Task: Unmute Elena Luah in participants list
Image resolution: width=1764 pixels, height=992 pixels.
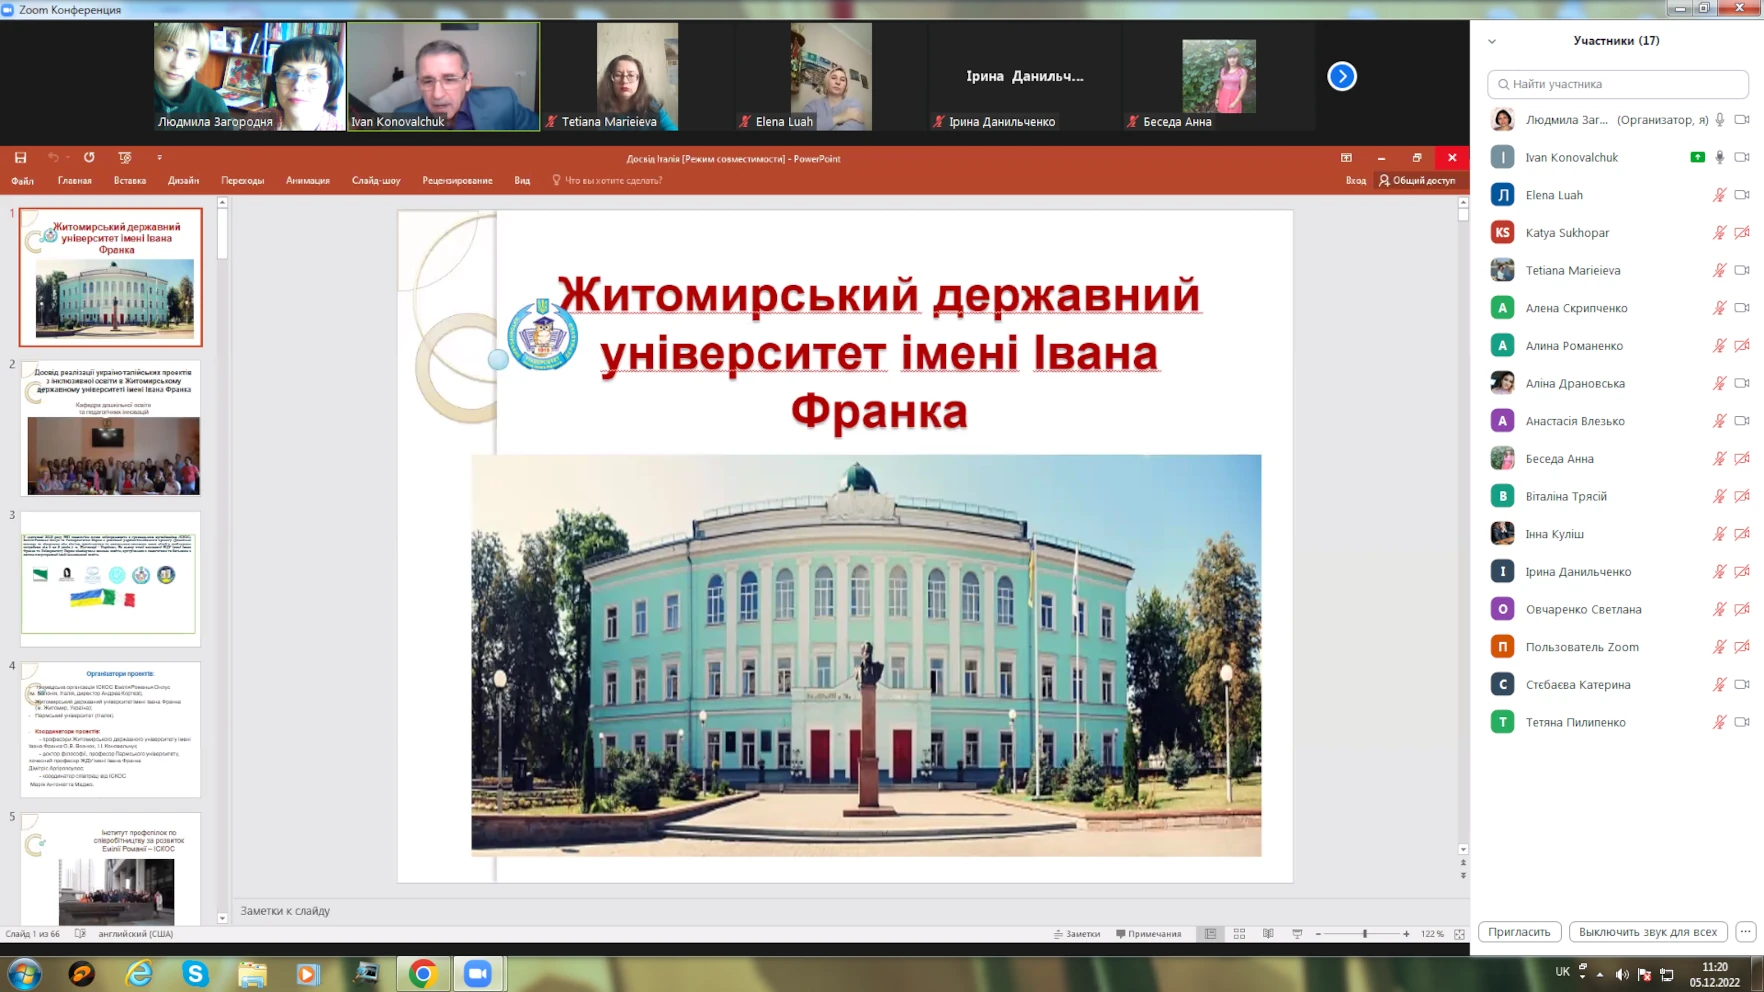Action: [1720, 195]
